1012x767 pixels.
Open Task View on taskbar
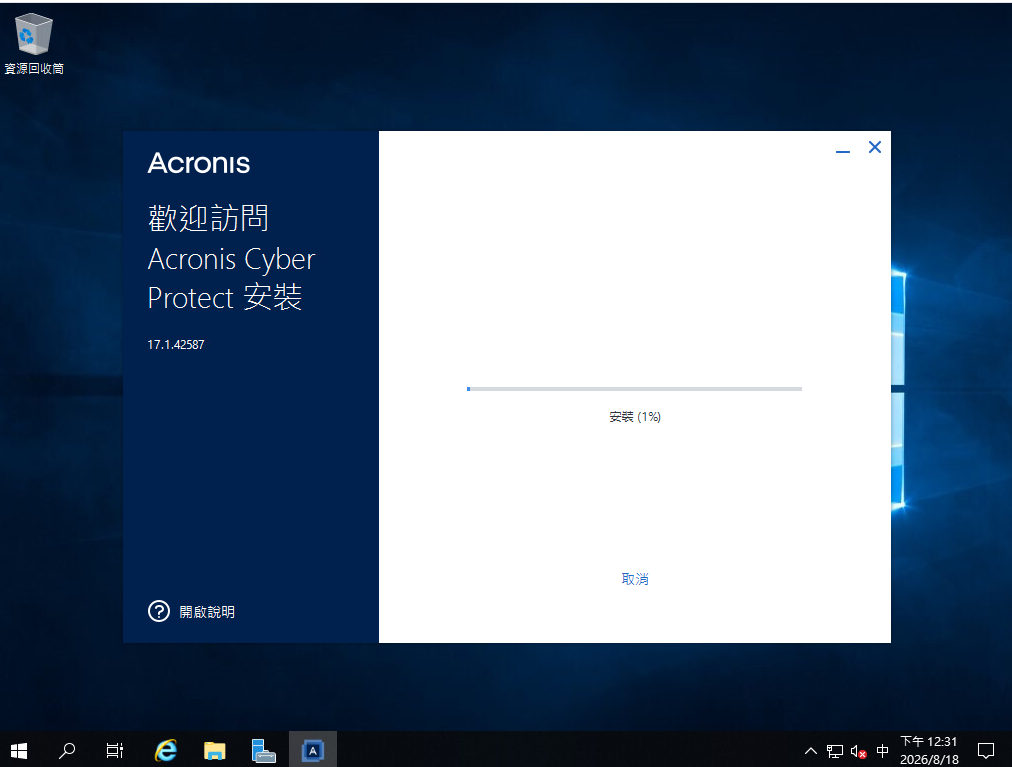point(114,750)
